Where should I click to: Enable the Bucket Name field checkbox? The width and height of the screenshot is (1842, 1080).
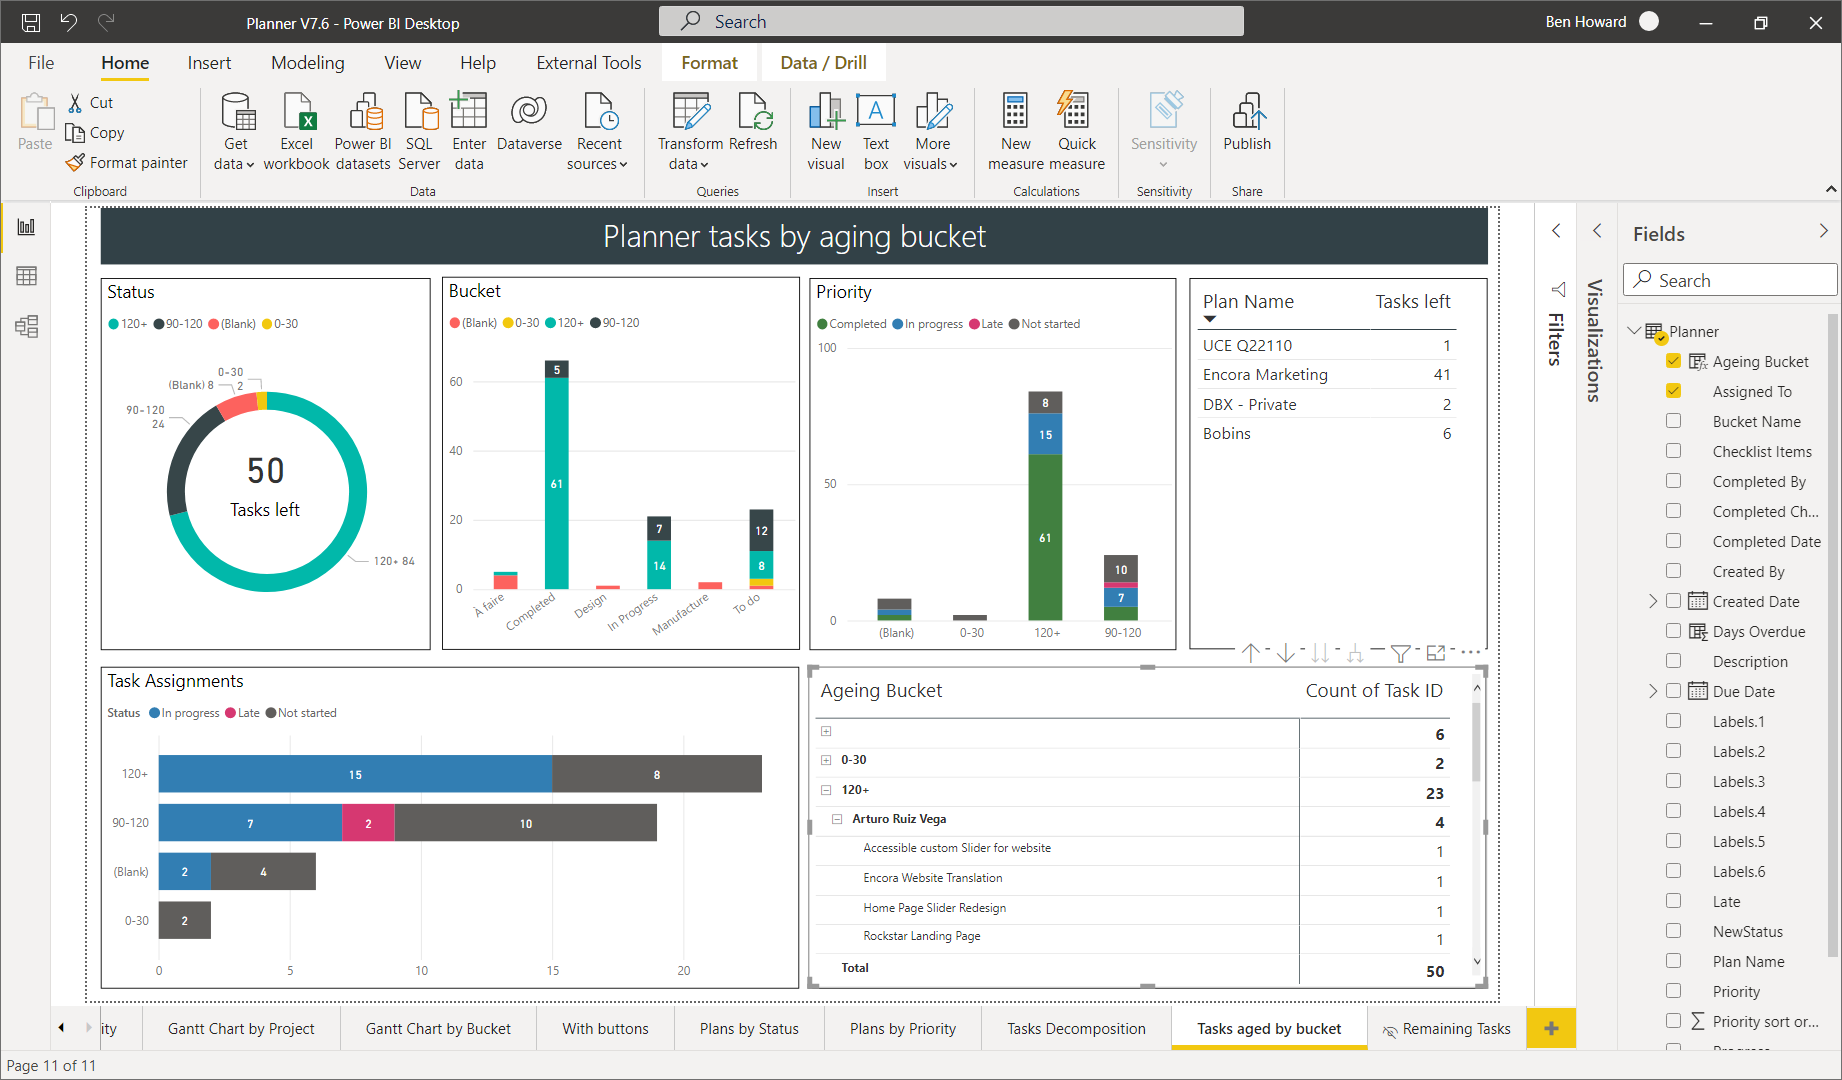point(1673,421)
